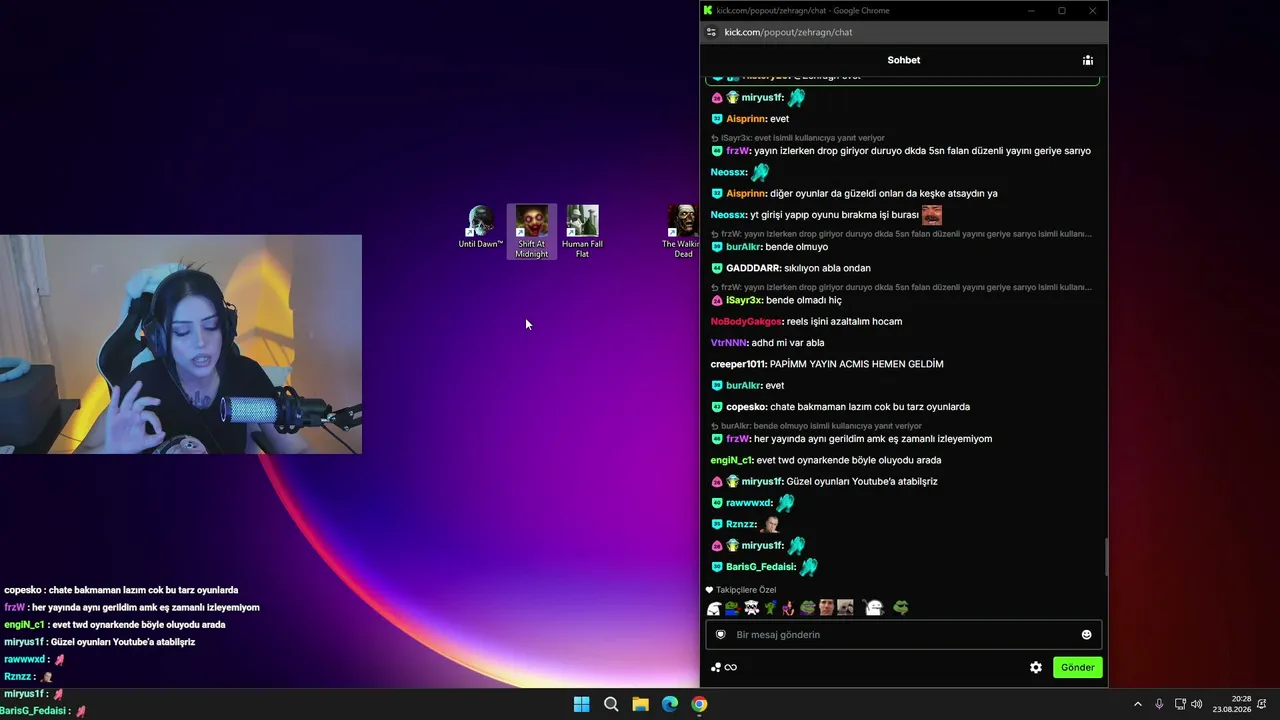The height and width of the screenshot is (720, 1280).
Task: Click message text 'adhd mi var abla'
Action: [x=788, y=343]
